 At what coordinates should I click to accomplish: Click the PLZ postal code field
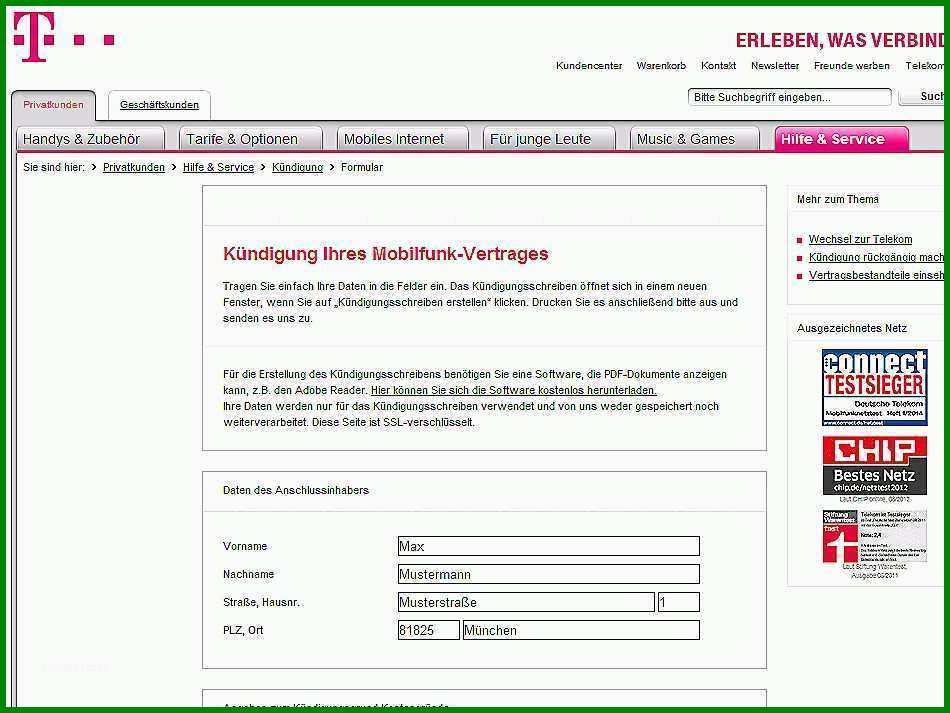(x=428, y=630)
